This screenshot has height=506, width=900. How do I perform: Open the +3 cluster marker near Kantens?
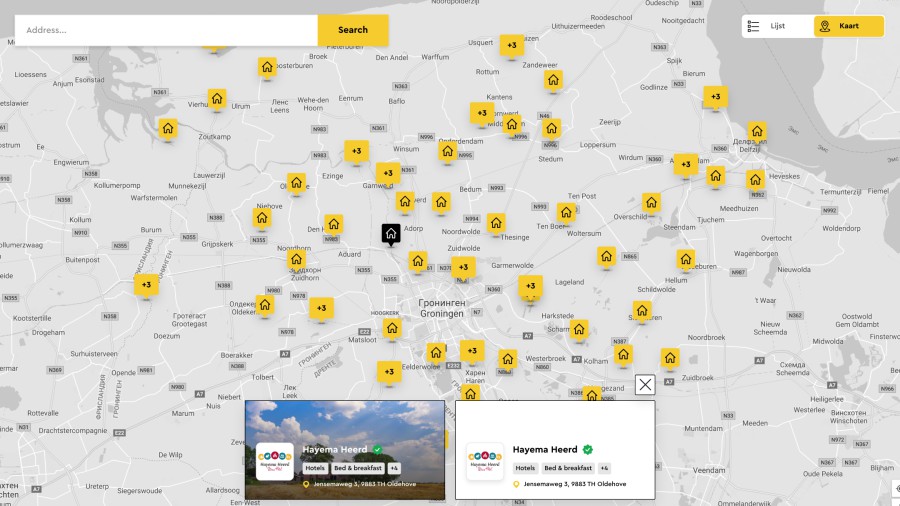pos(482,114)
